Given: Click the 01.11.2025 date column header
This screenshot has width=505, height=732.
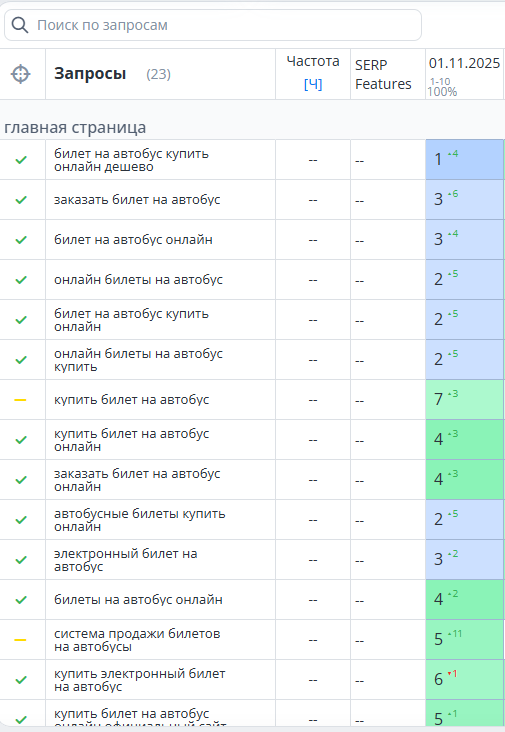Looking at the screenshot, I should pos(464,63).
